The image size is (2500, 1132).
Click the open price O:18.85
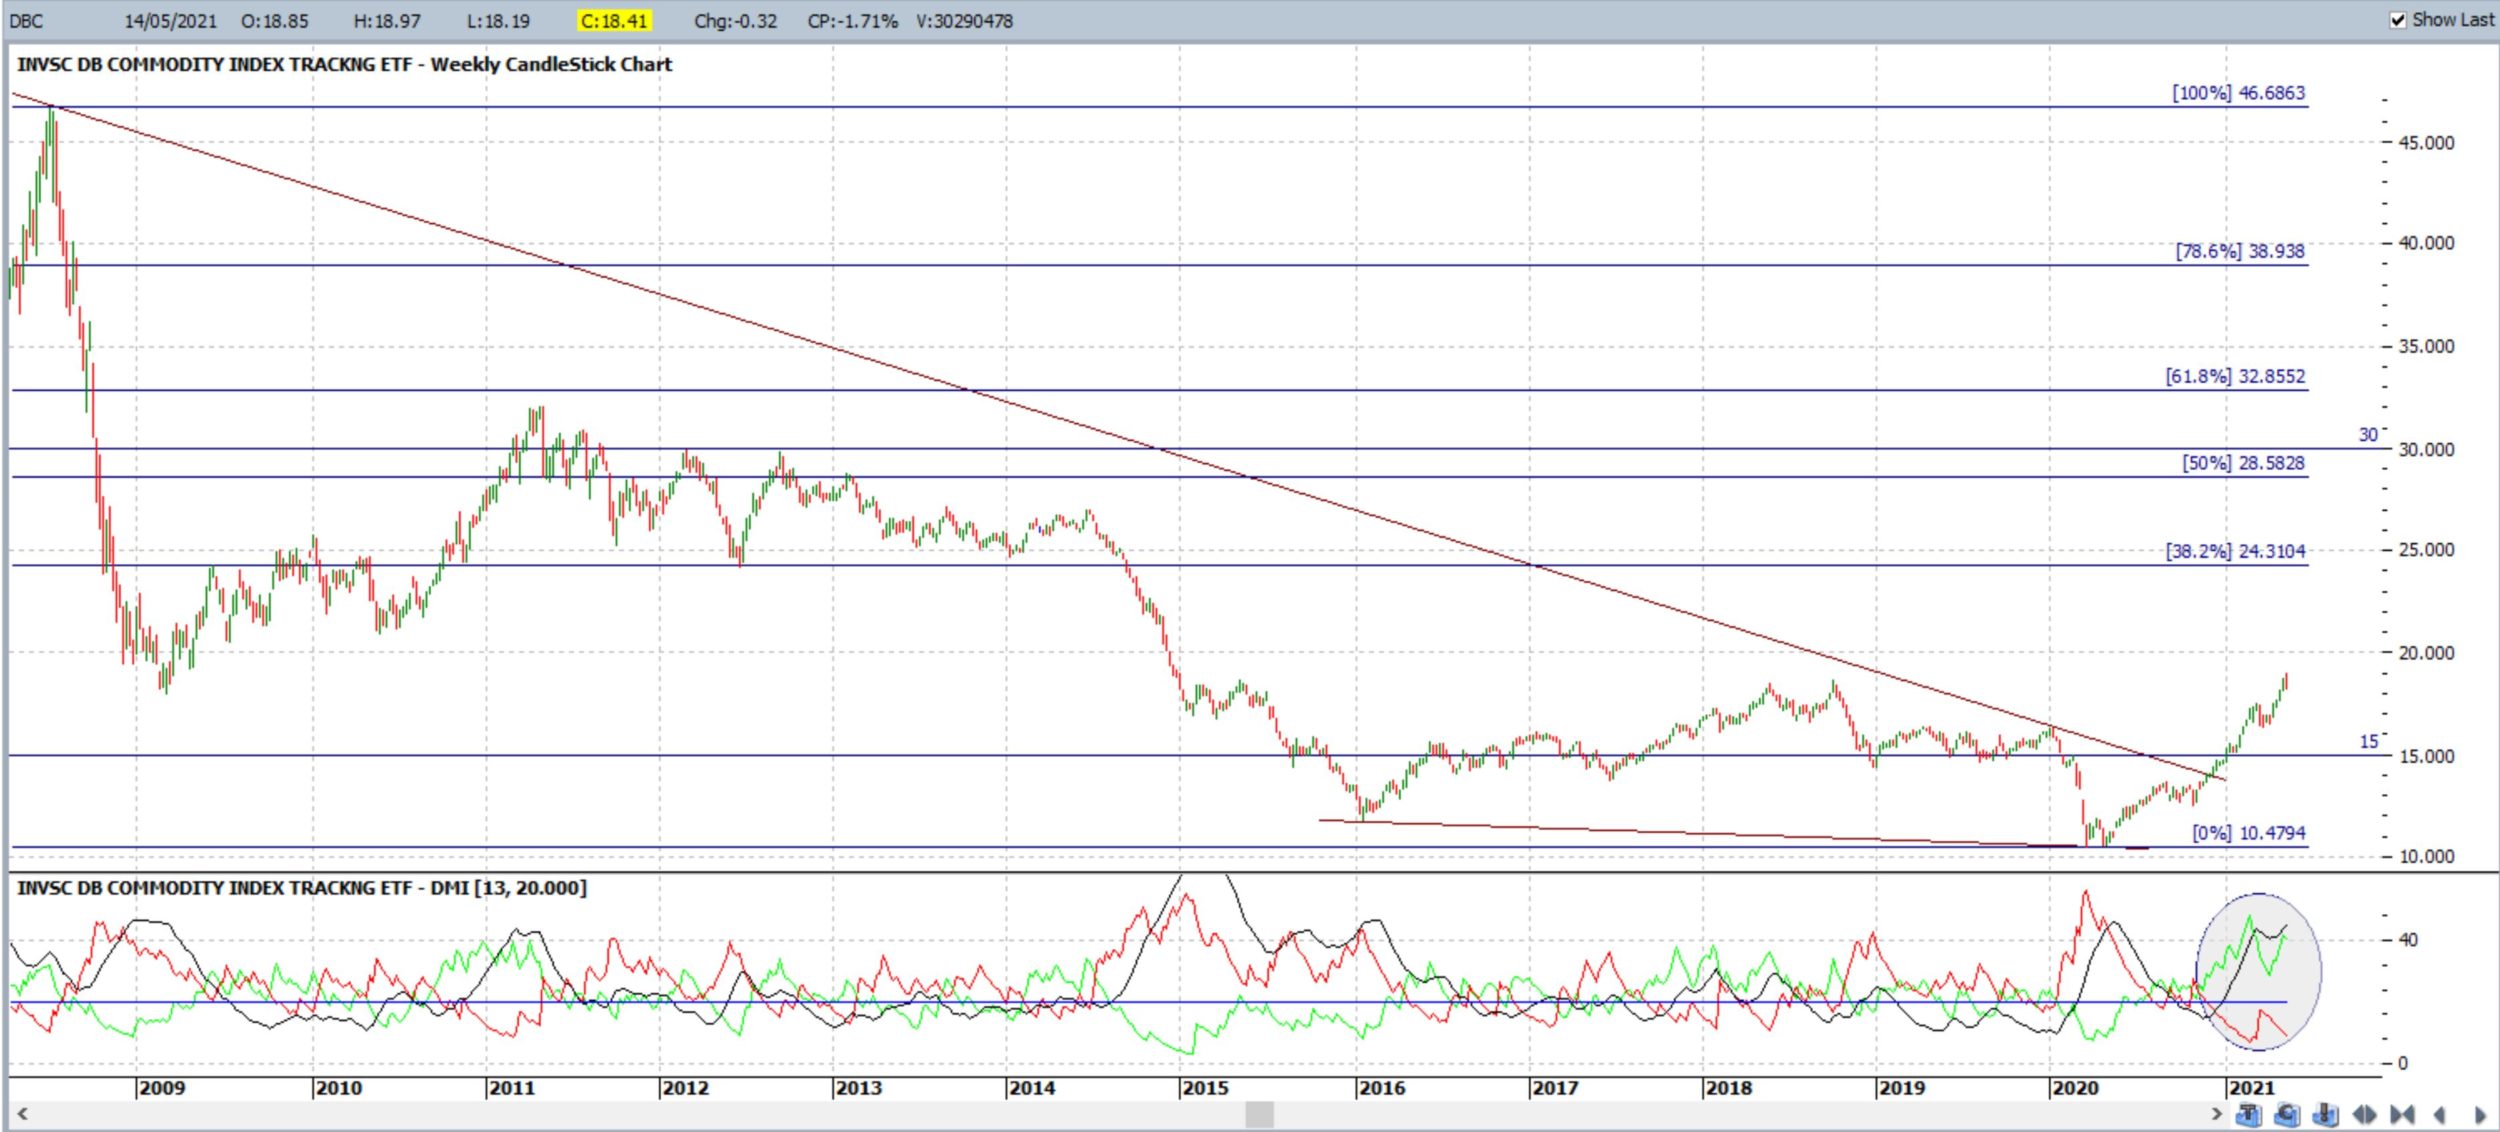[275, 21]
